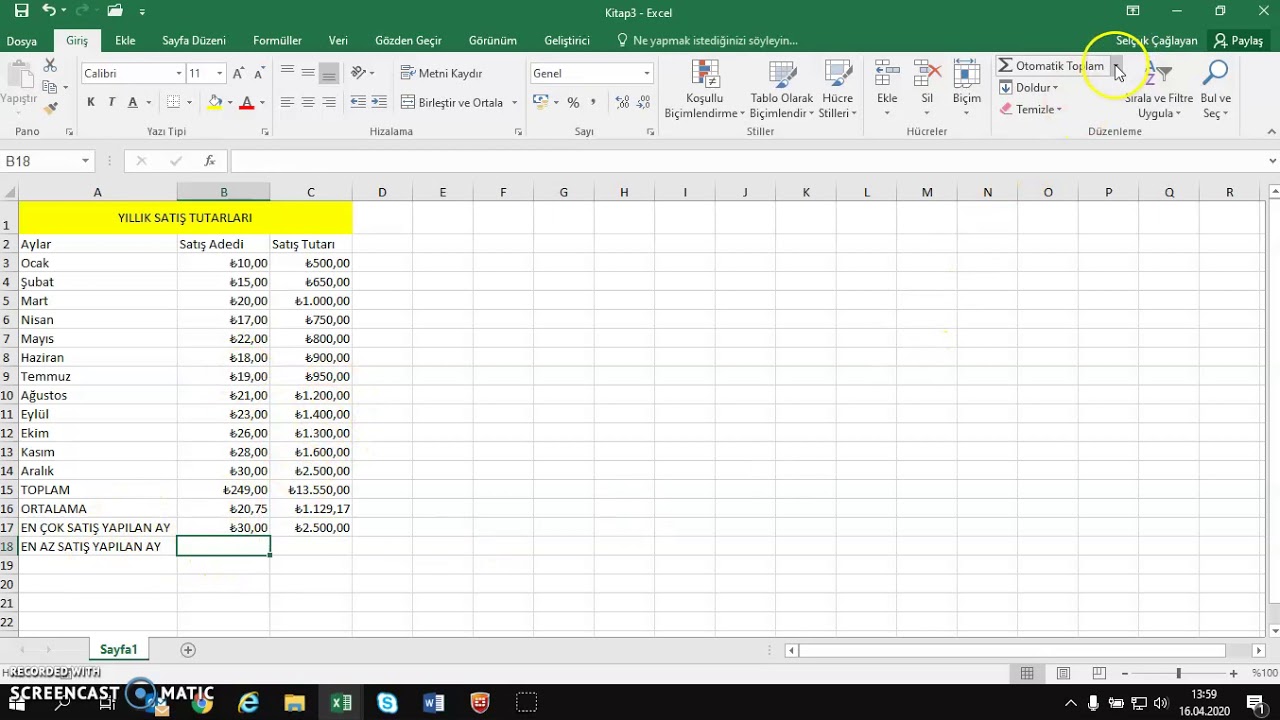Toggle Italic (T) formatting
This screenshot has width=1280, height=720.
(x=111, y=102)
